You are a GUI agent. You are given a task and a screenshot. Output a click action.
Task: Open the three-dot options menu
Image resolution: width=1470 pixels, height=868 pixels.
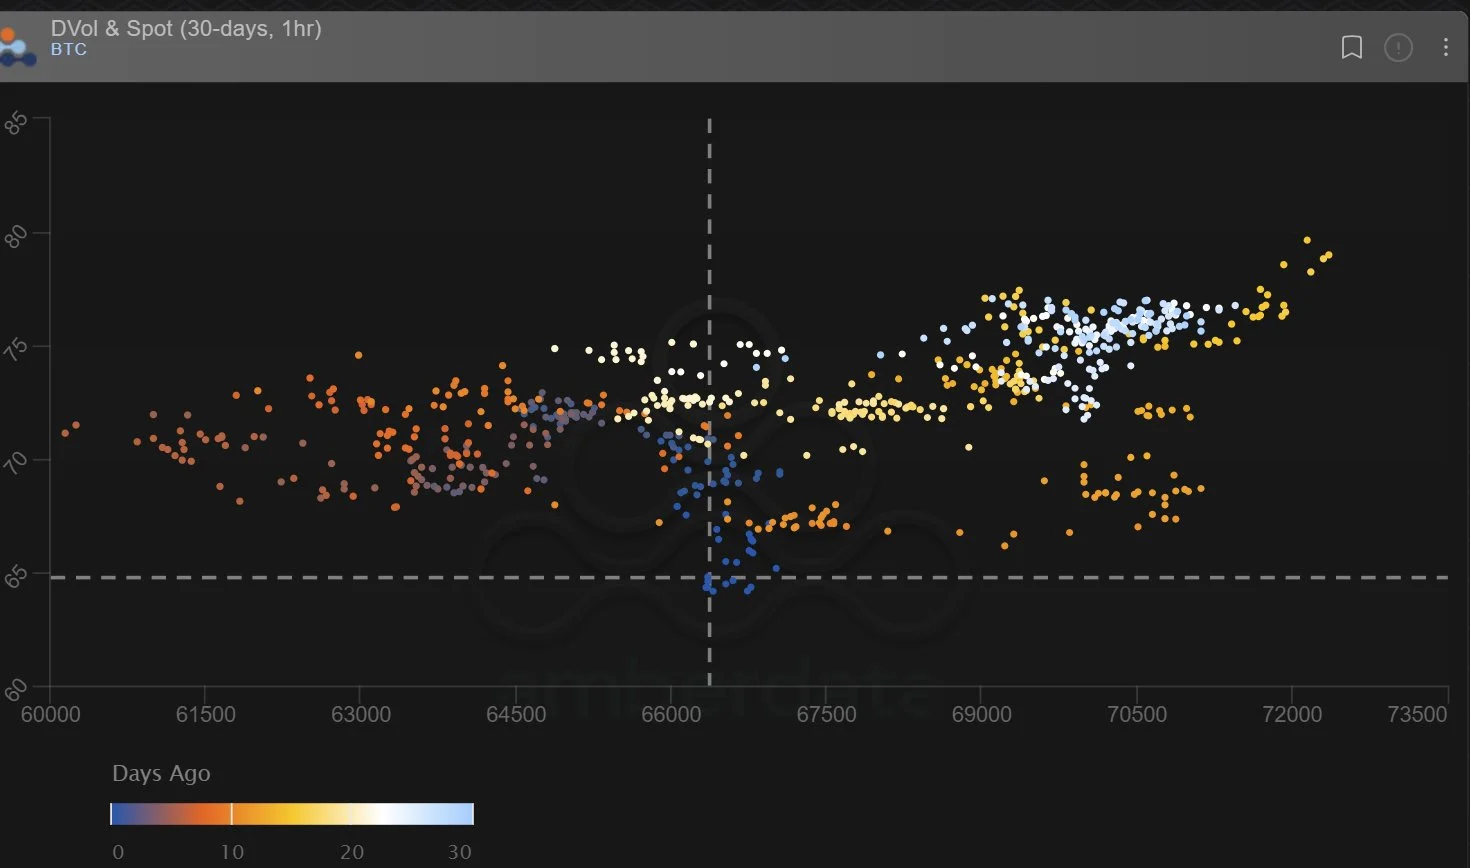[x=1445, y=47]
